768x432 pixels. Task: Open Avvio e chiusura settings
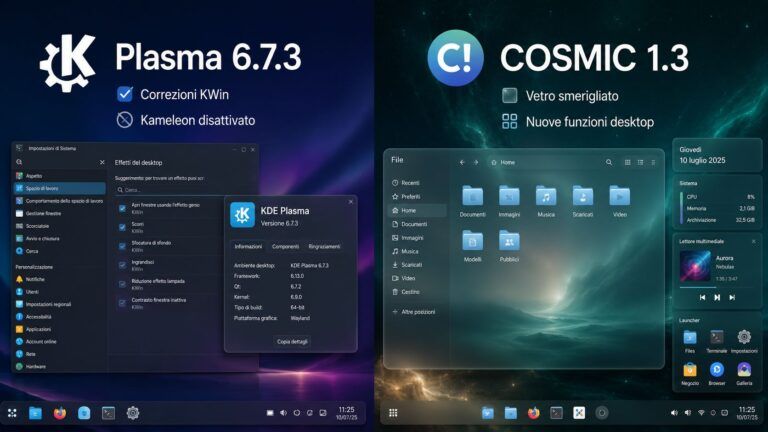(x=59, y=239)
